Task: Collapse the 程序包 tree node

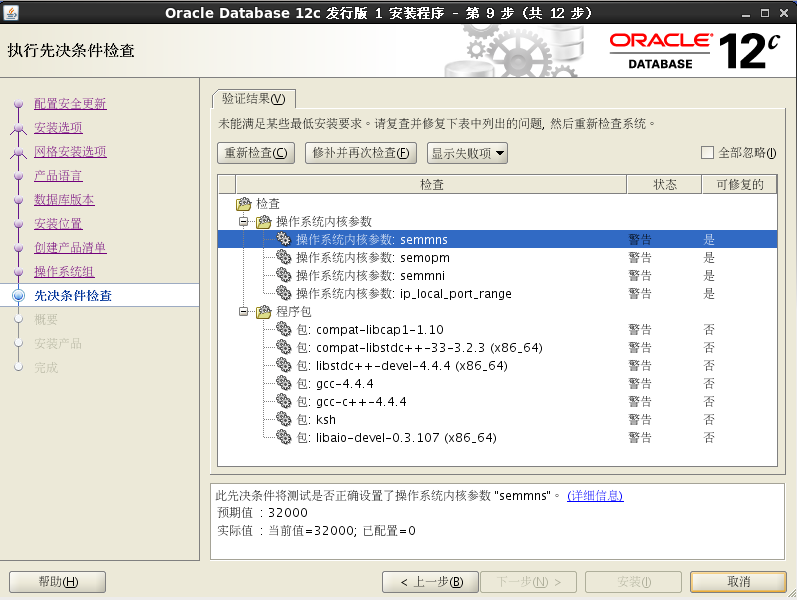Action: 243,311
